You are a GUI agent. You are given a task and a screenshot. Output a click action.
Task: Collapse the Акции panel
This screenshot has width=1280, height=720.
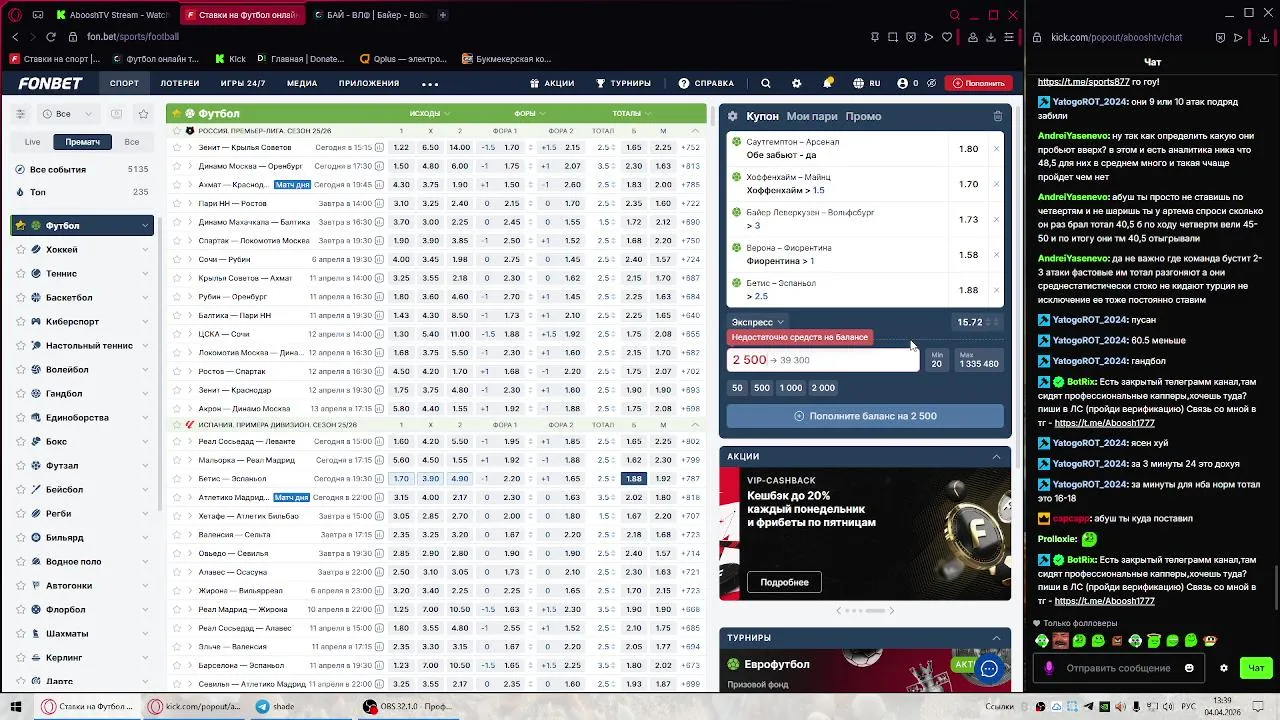[996, 456]
